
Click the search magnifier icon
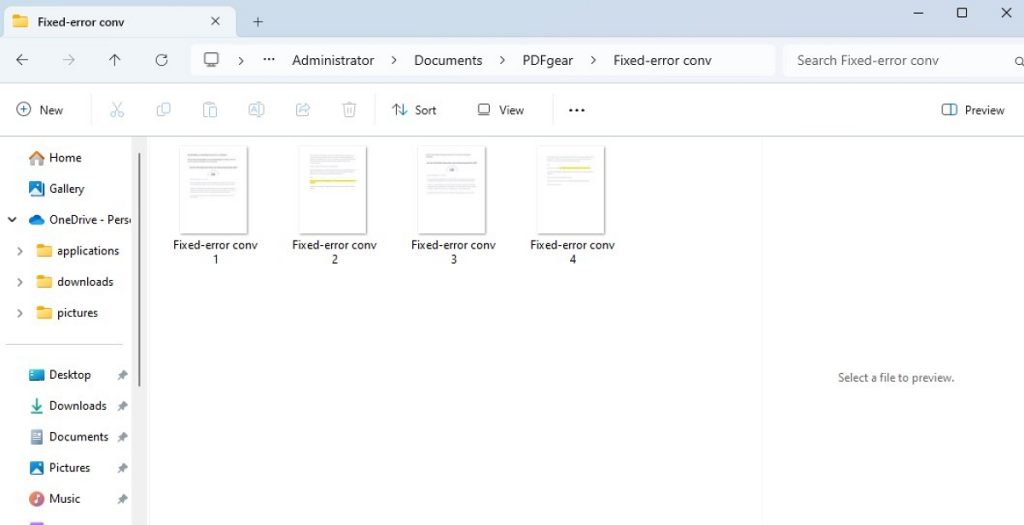[1019, 61]
